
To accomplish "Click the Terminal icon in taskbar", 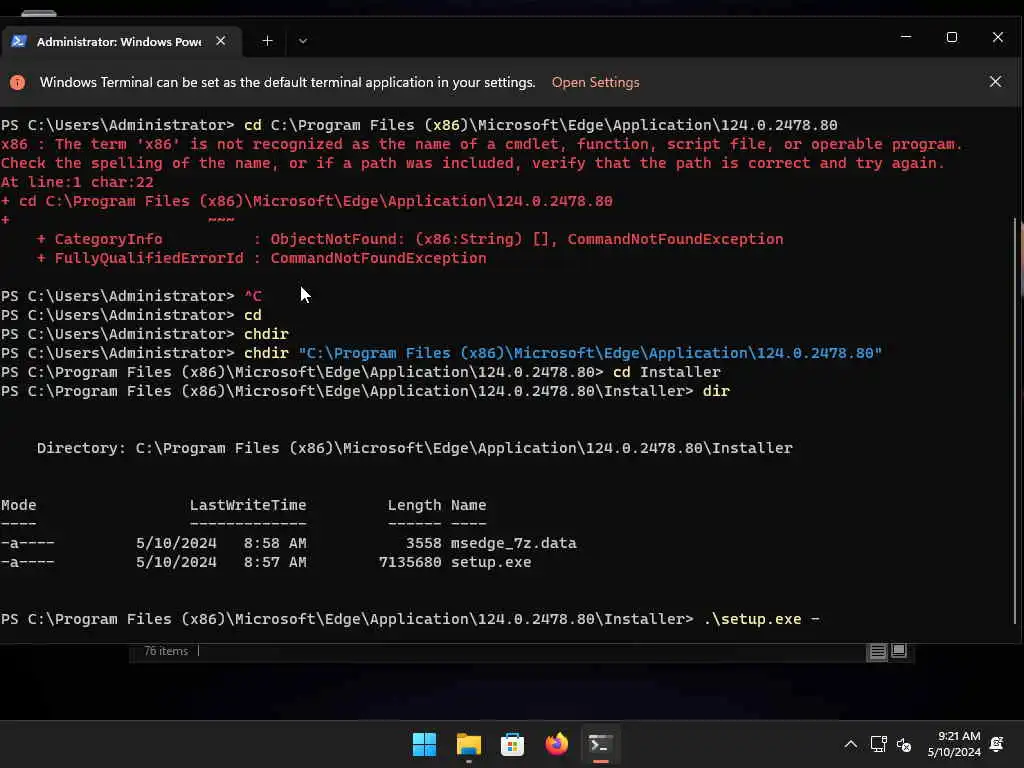I will click(601, 744).
